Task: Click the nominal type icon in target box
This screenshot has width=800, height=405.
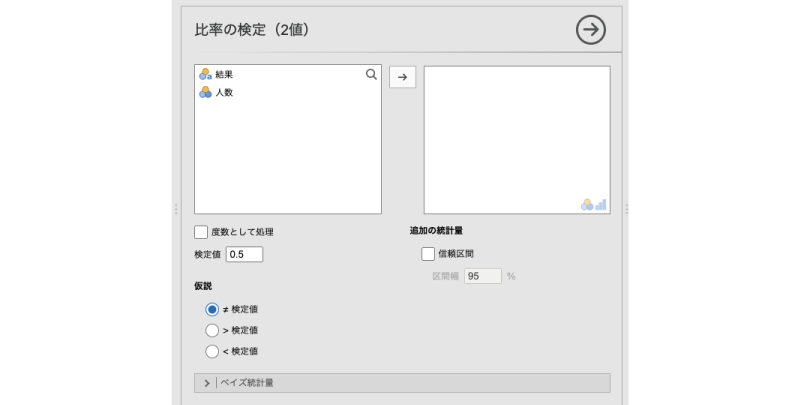Action: 587,204
